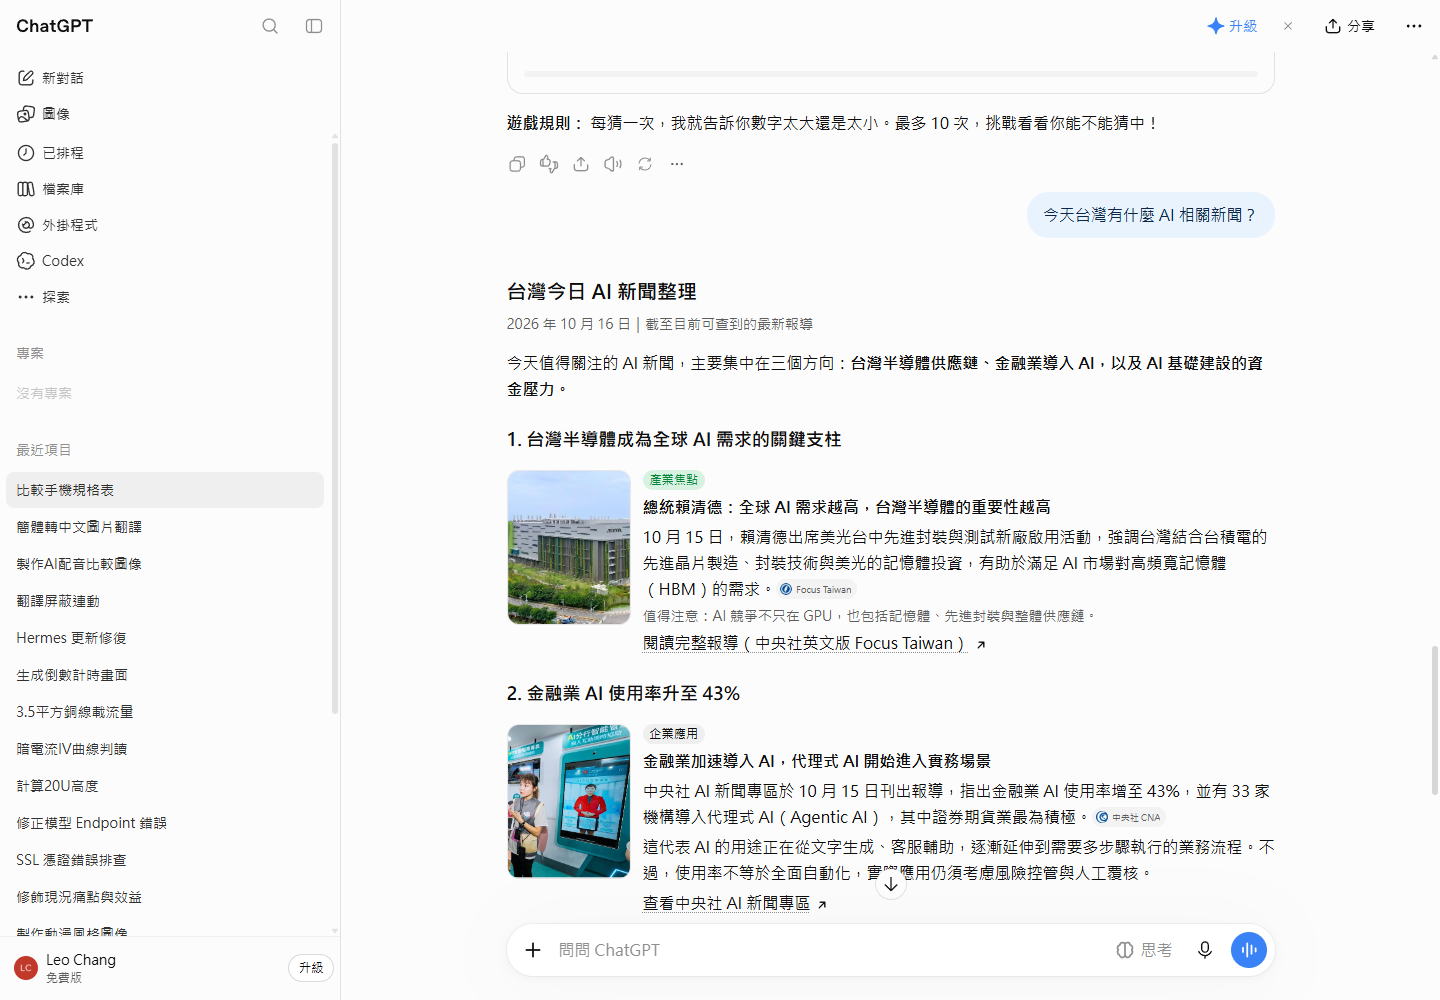Click the bank AI kiosk news thumbnail
This screenshot has width=1440, height=1000.
coord(569,801)
